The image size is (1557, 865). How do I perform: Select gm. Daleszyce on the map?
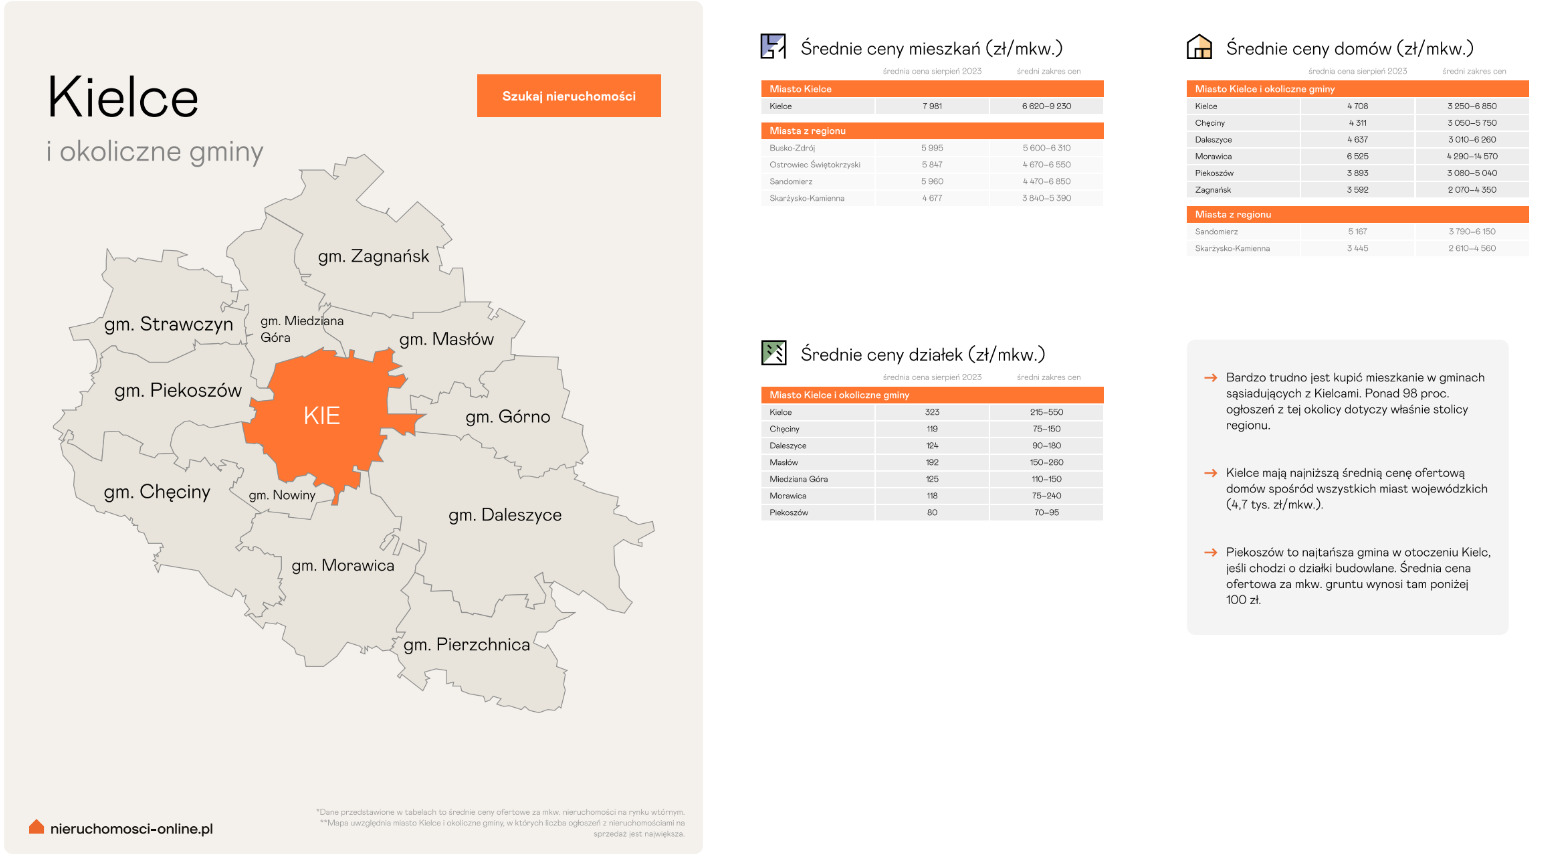(x=505, y=515)
